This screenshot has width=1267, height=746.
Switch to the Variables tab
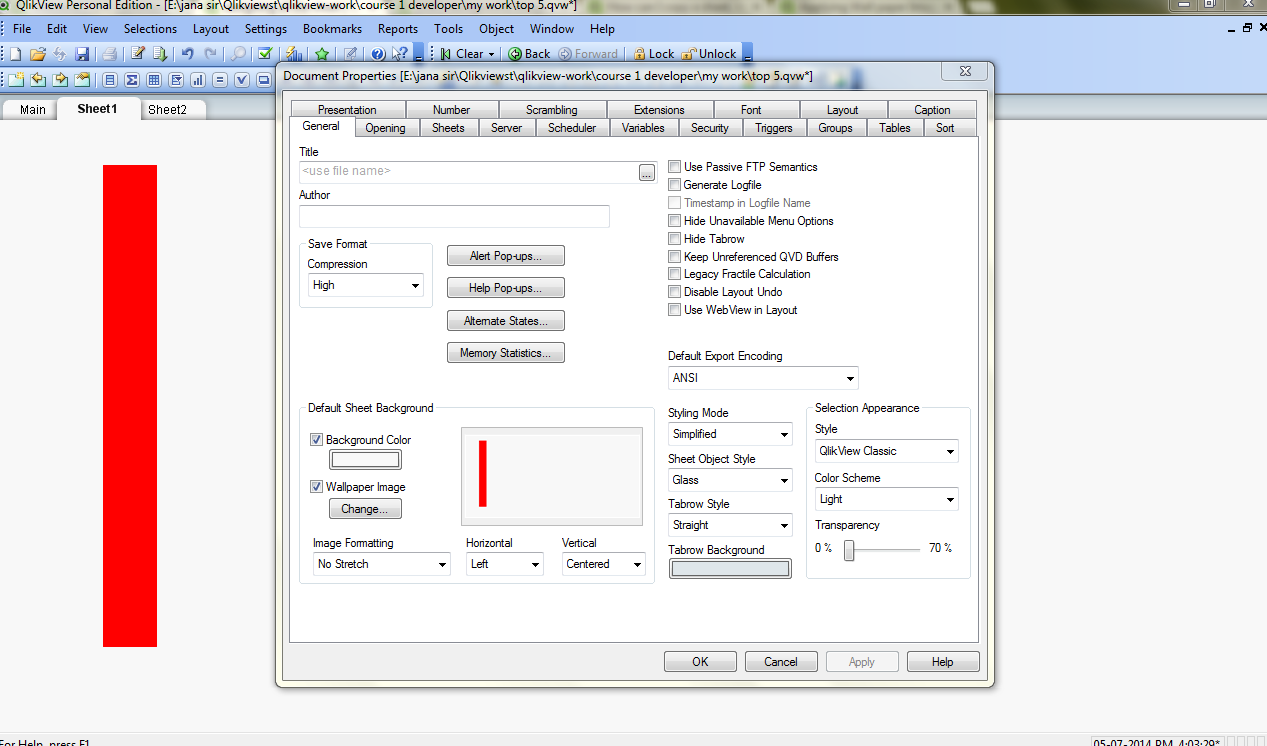pos(643,128)
